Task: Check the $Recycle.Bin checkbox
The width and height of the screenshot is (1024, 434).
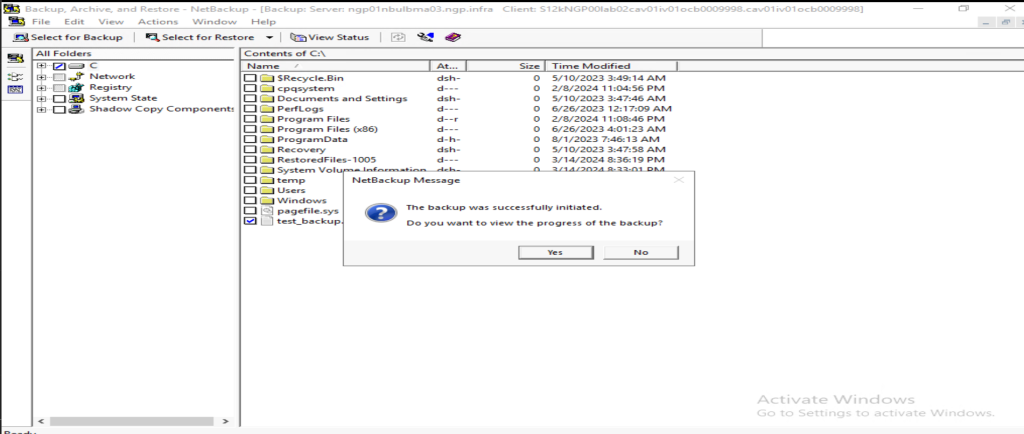Action: click(x=250, y=78)
